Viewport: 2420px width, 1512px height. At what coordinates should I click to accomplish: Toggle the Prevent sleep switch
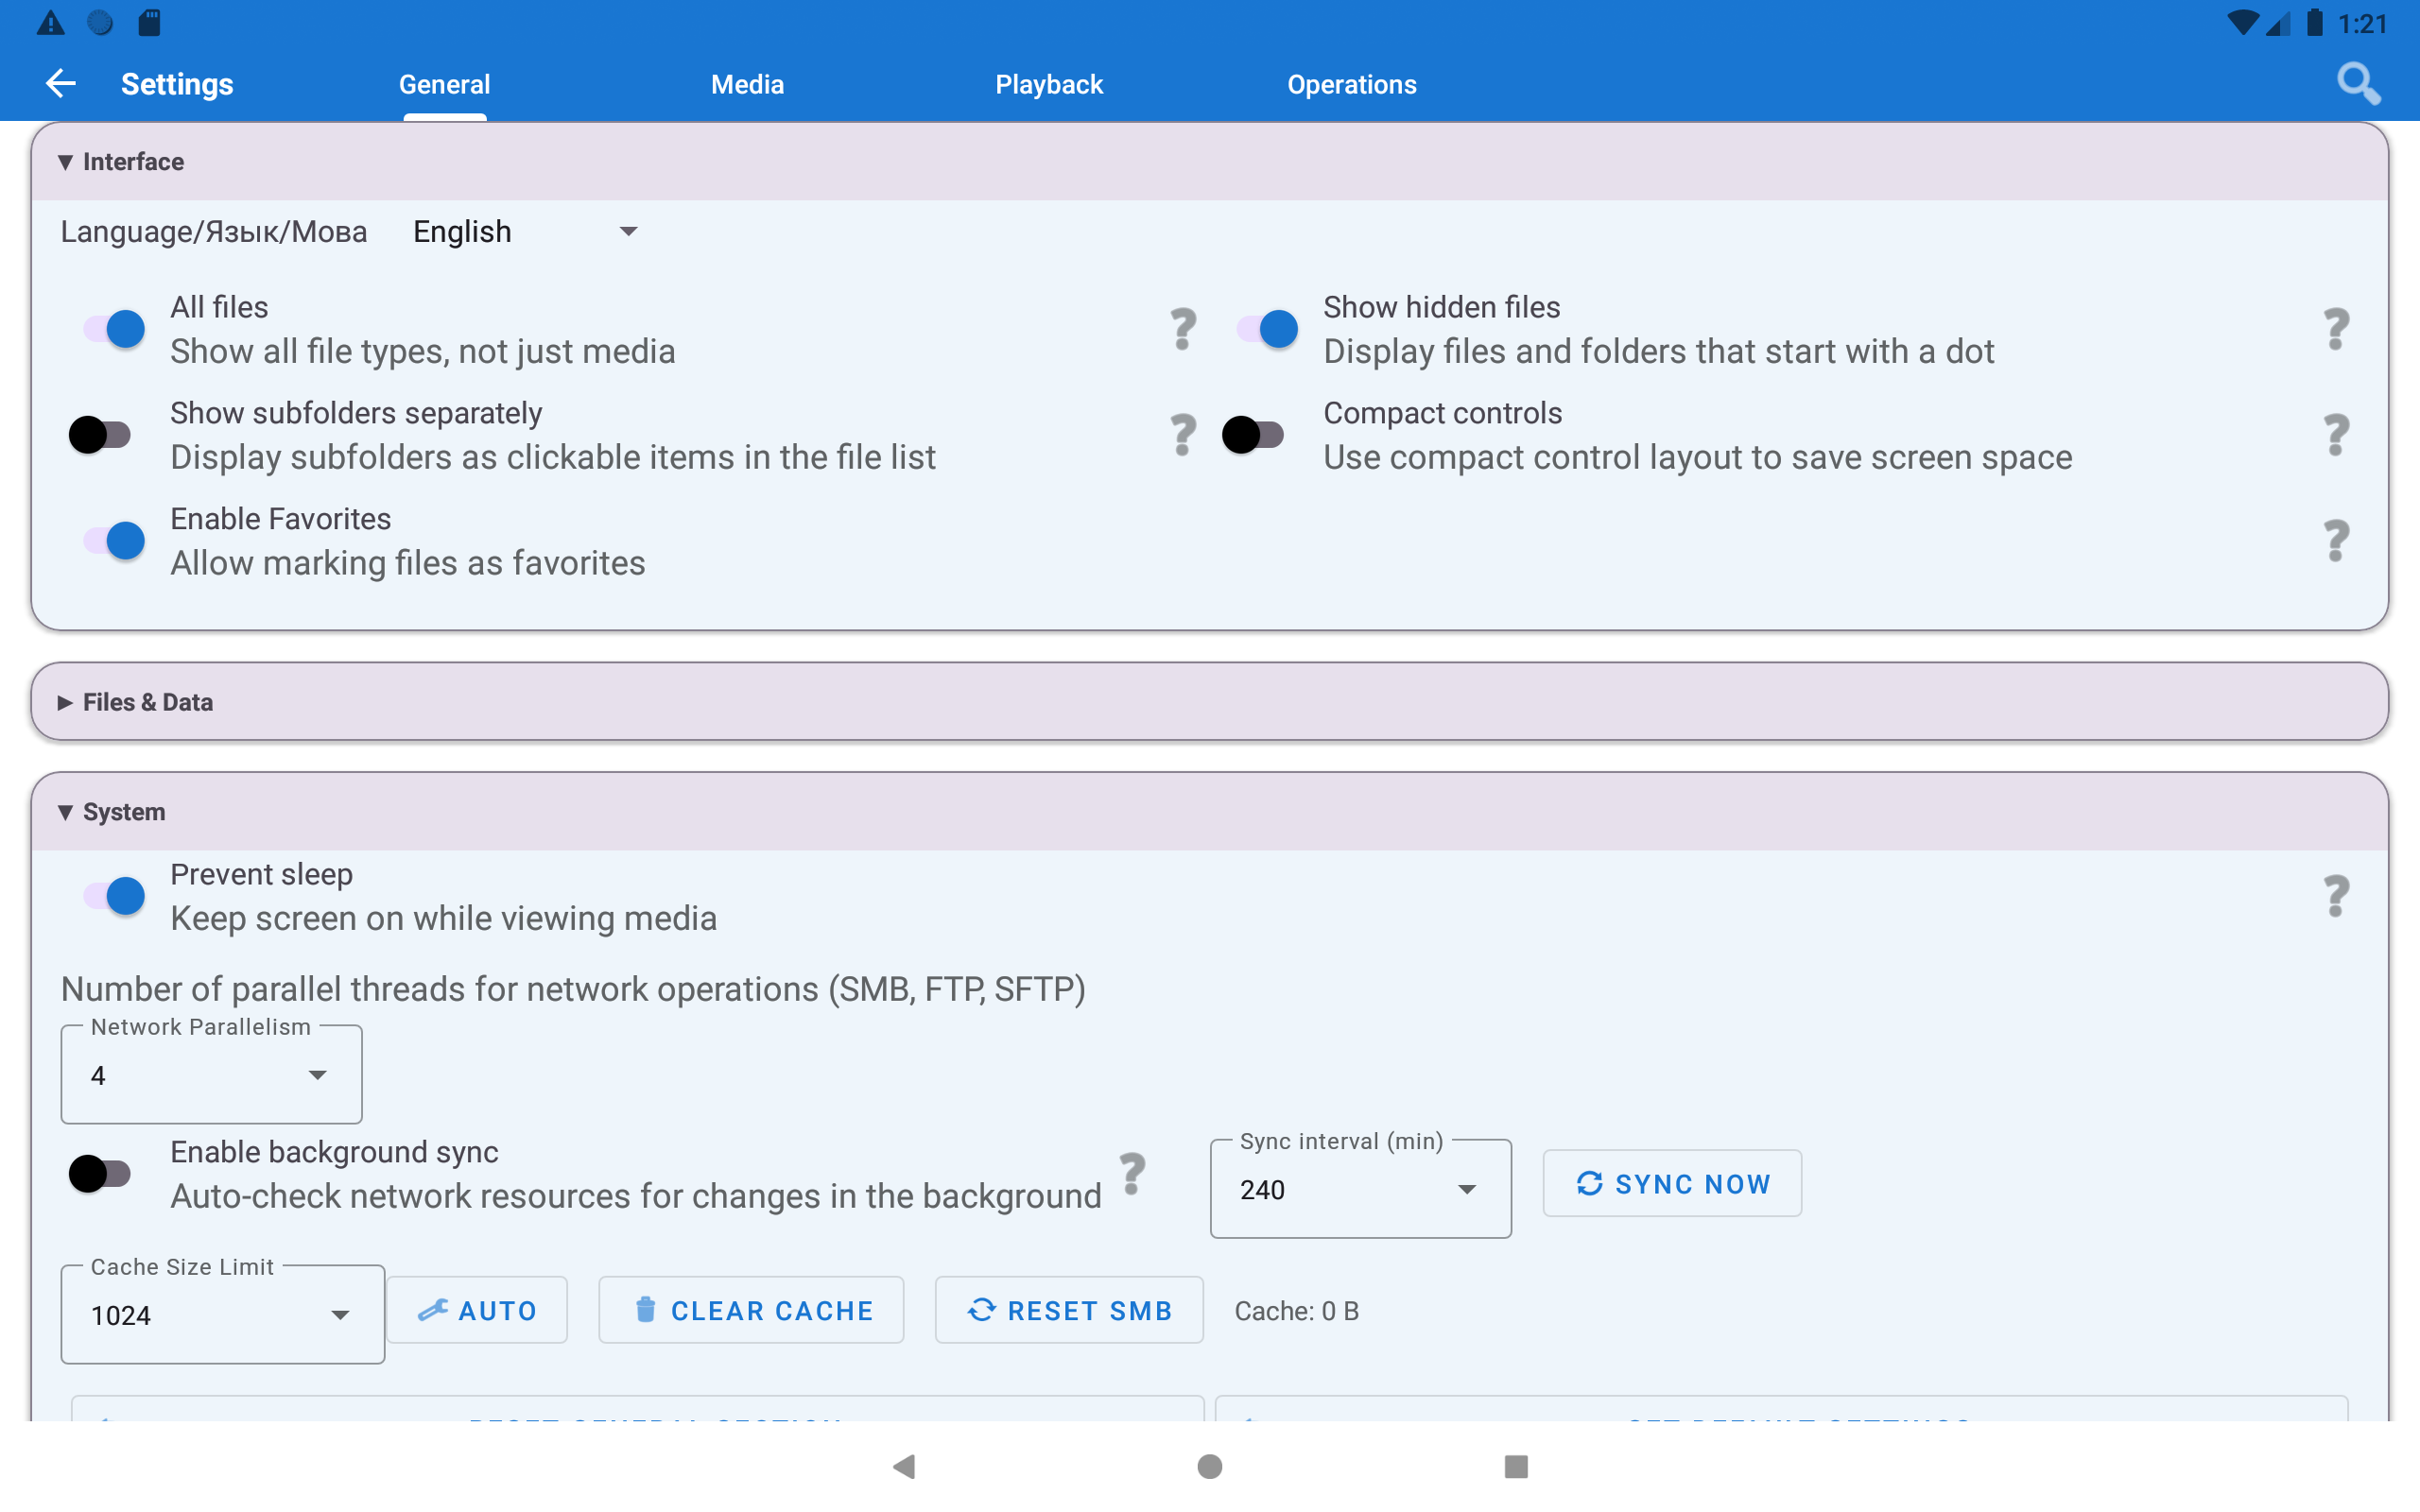coord(114,896)
